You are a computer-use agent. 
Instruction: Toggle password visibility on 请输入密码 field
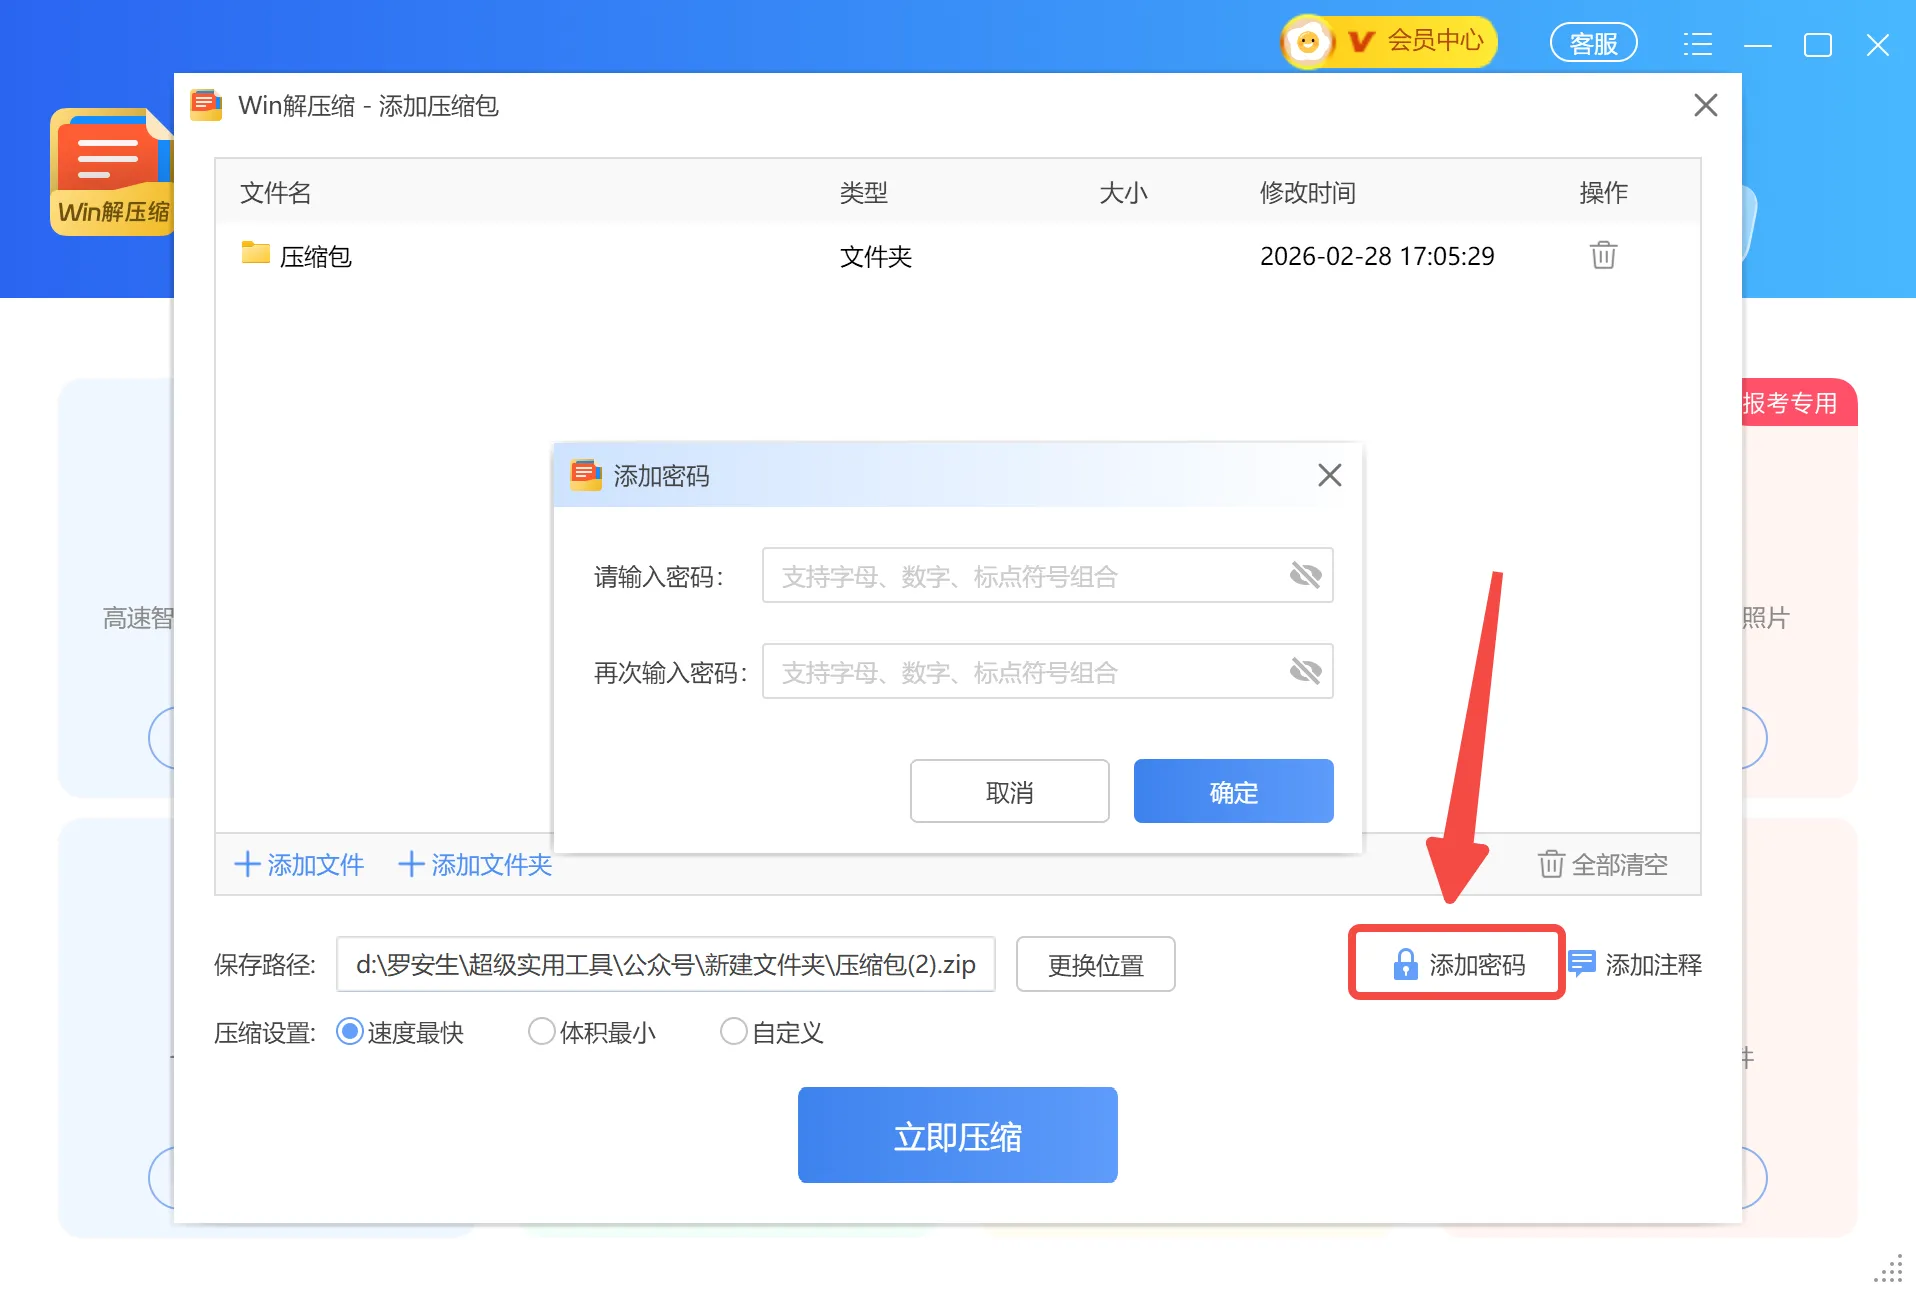(1306, 575)
